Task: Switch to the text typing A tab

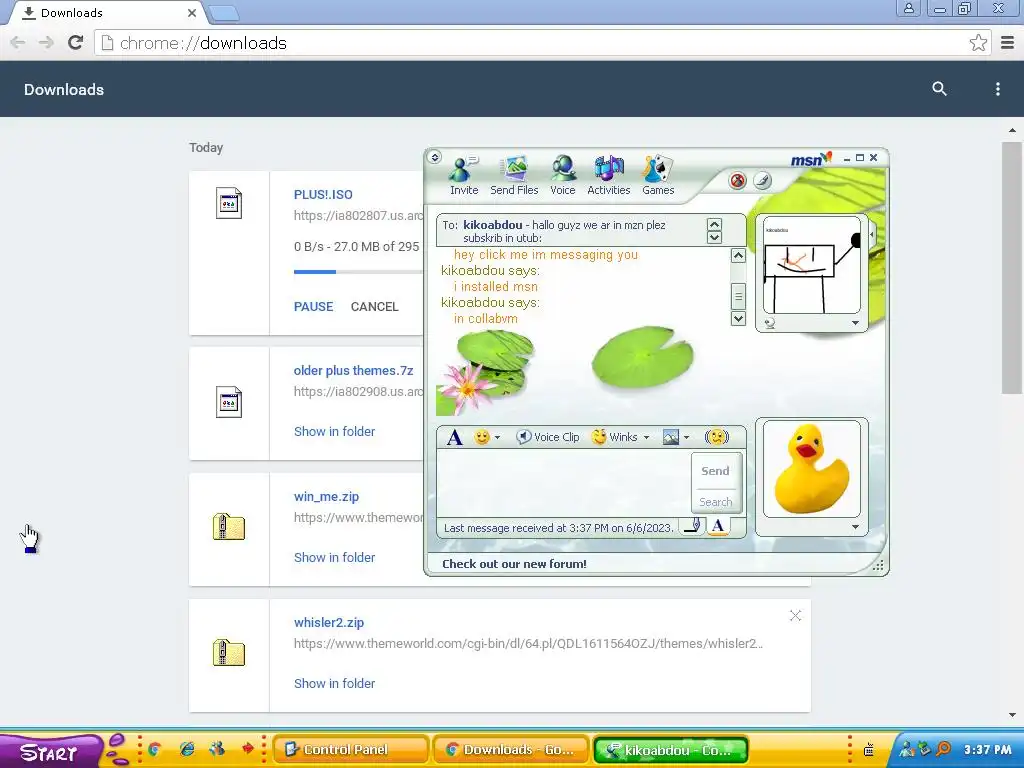Action: tap(718, 526)
